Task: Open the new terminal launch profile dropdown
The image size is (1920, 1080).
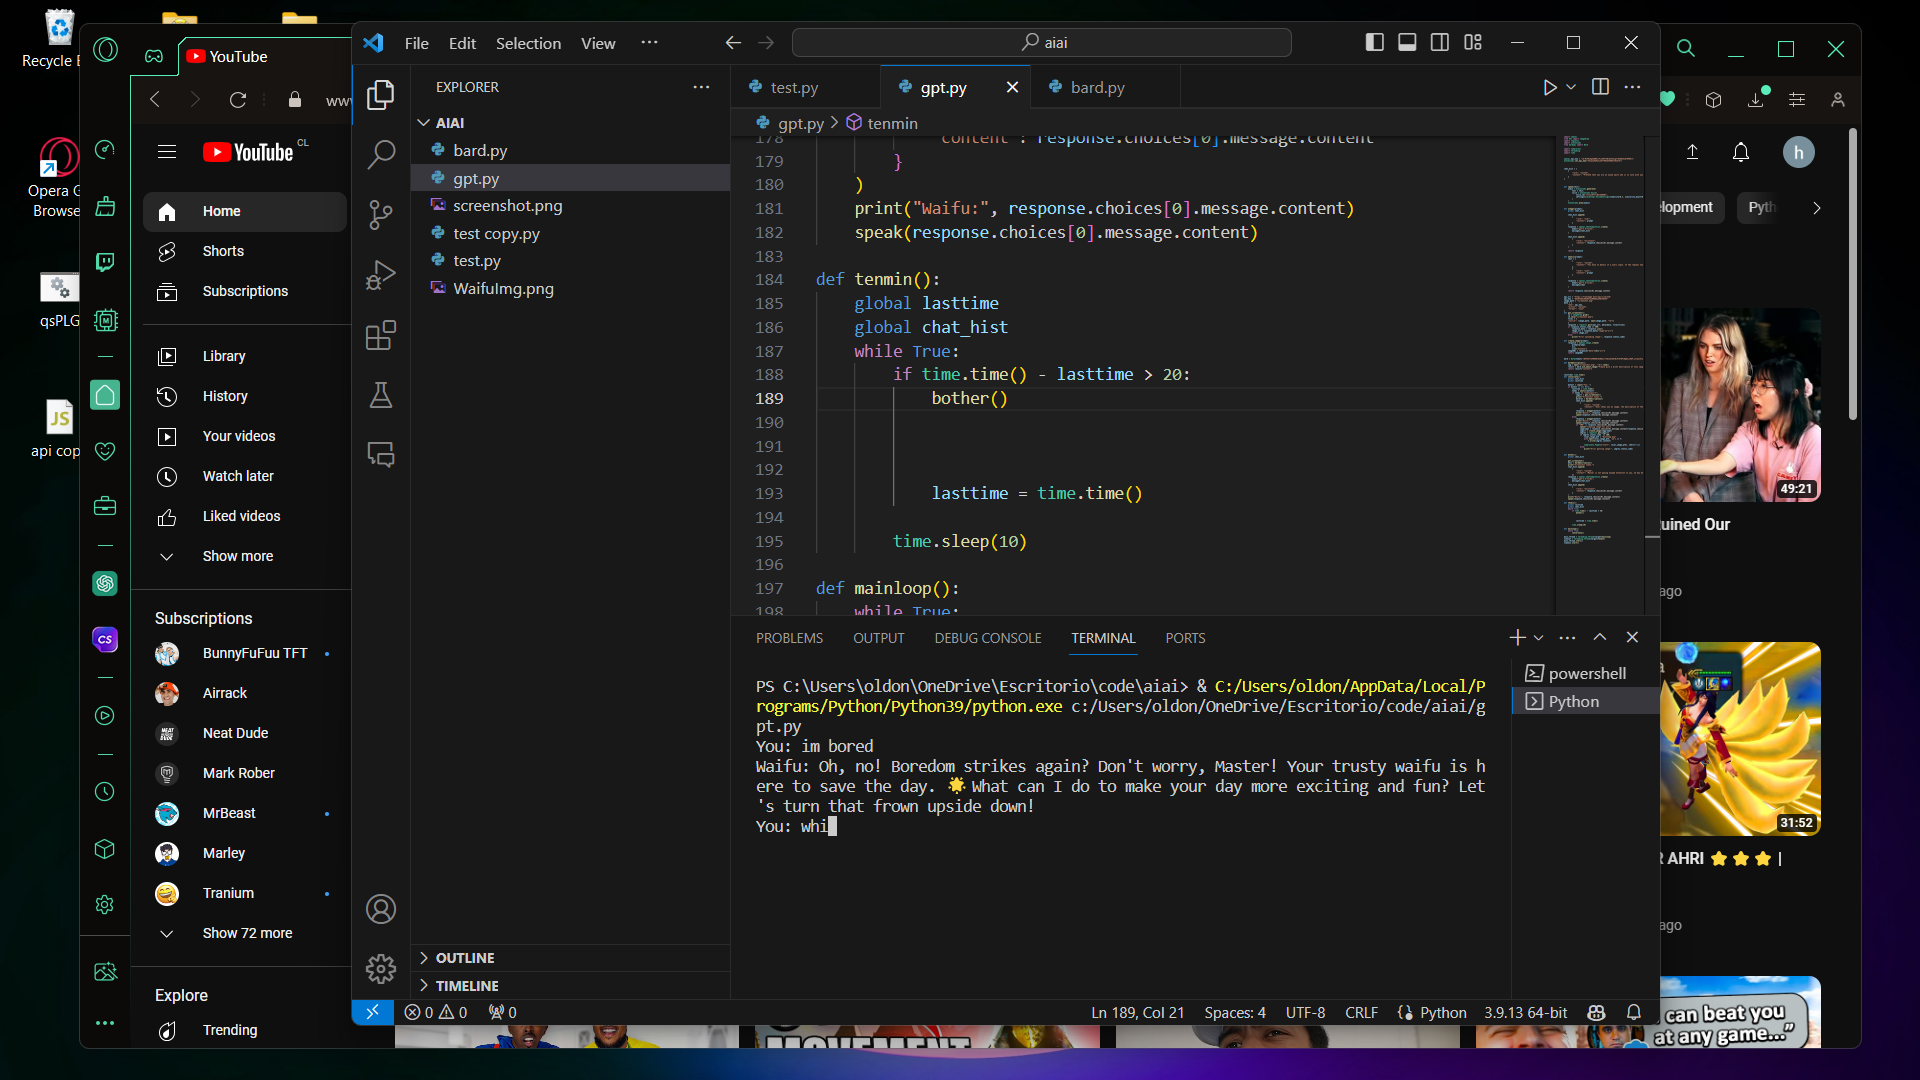Action: click(x=1539, y=638)
